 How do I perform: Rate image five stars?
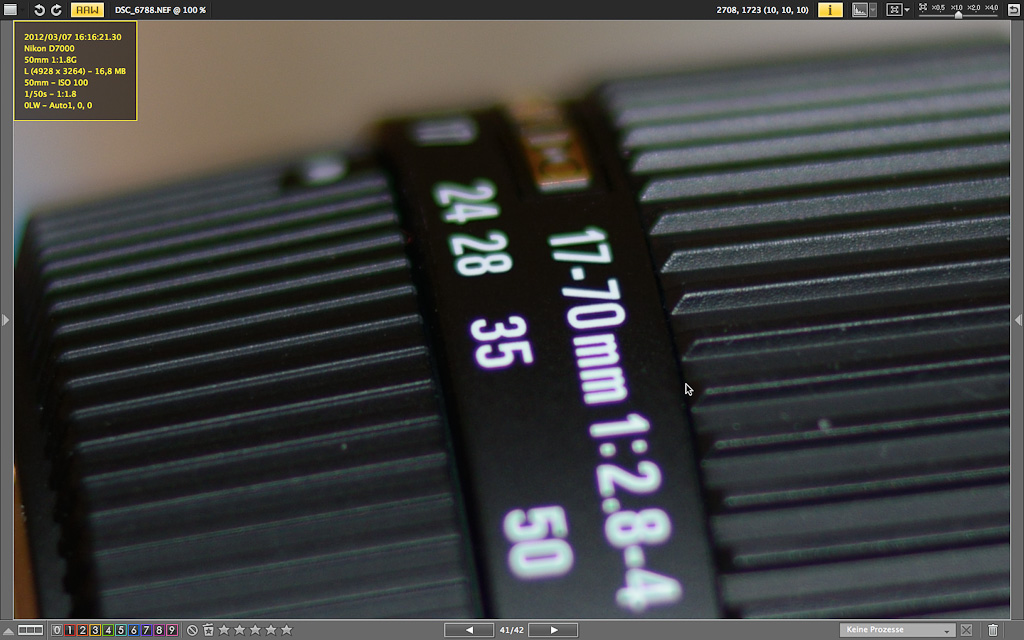pyautogui.click(x=287, y=630)
